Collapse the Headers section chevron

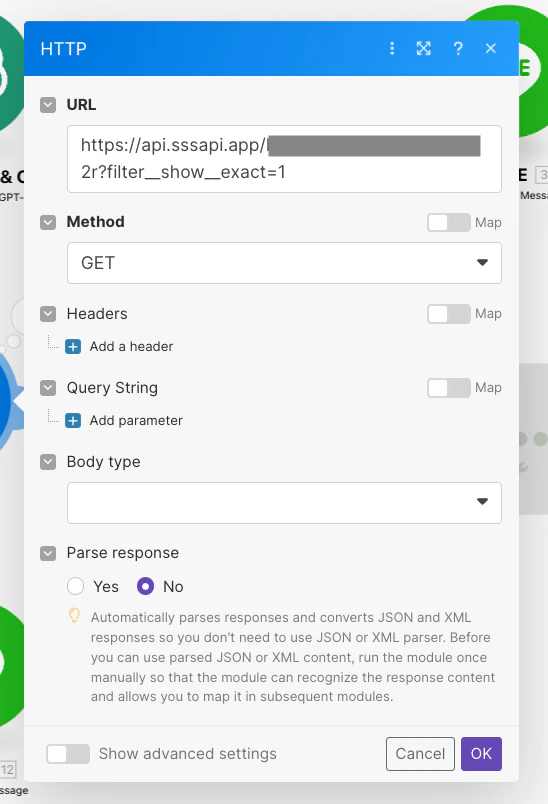(x=48, y=314)
